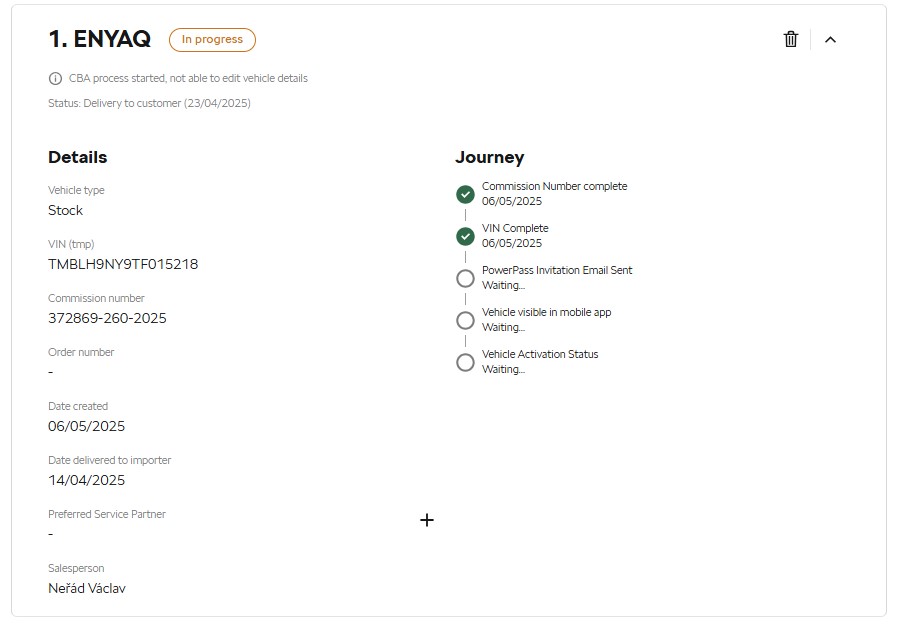
Task: Click the Date delivered to importer value
Action: point(86,480)
